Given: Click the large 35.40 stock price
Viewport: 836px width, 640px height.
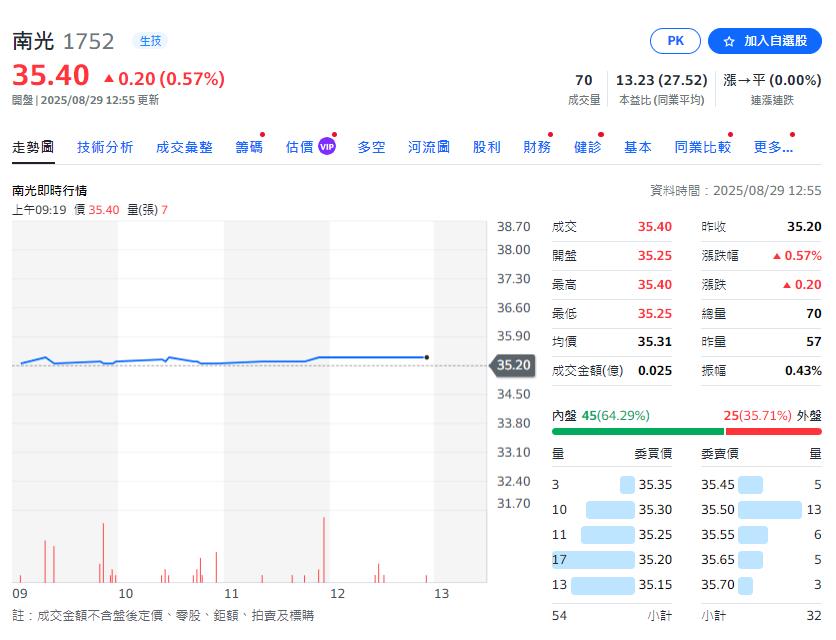Looking at the screenshot, I should click(x=51, y=75).
